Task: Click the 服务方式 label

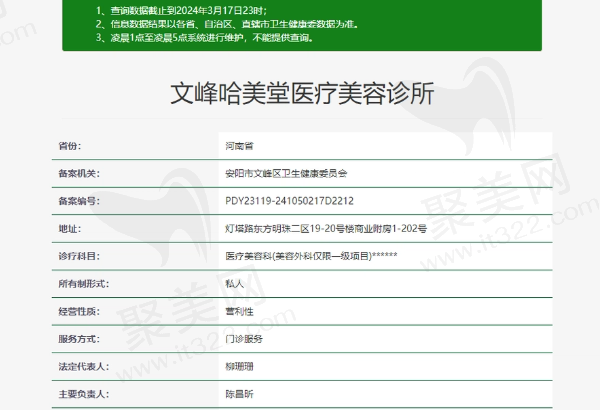Action: pos(79,339)
